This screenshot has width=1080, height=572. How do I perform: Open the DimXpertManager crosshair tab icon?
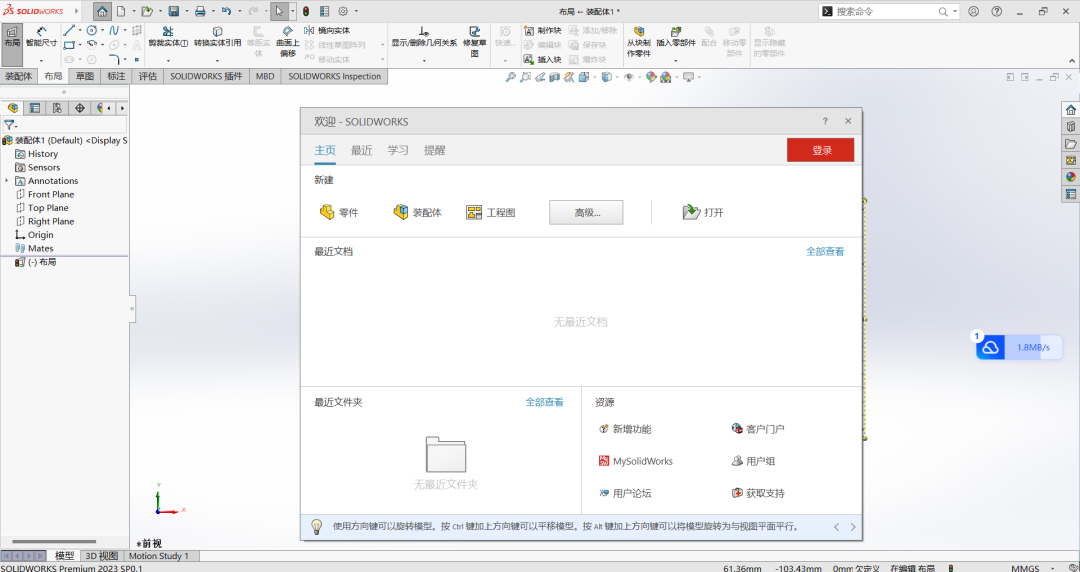coord(80,108)
